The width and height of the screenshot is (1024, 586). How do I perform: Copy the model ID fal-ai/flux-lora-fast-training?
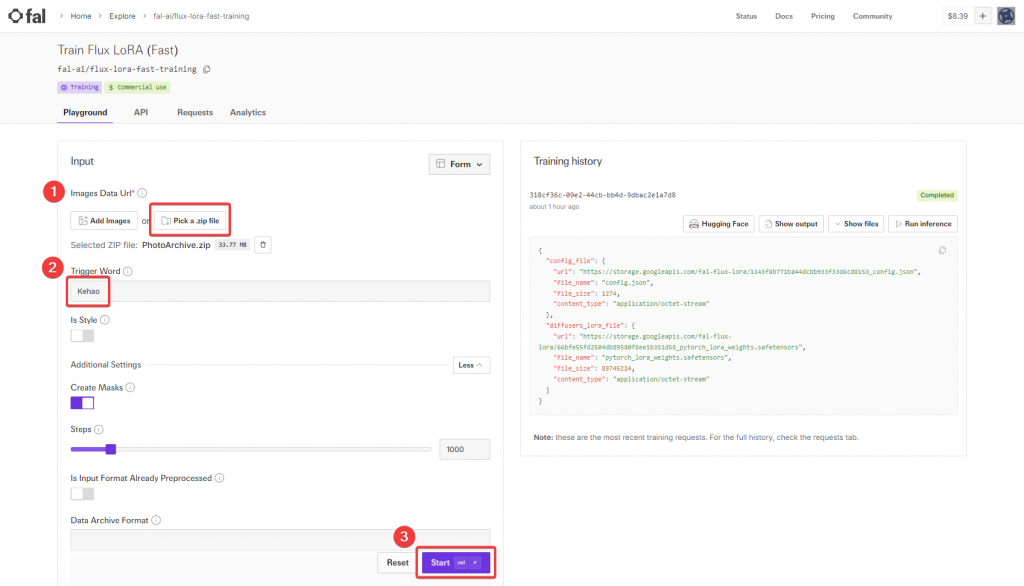(207, 69)
